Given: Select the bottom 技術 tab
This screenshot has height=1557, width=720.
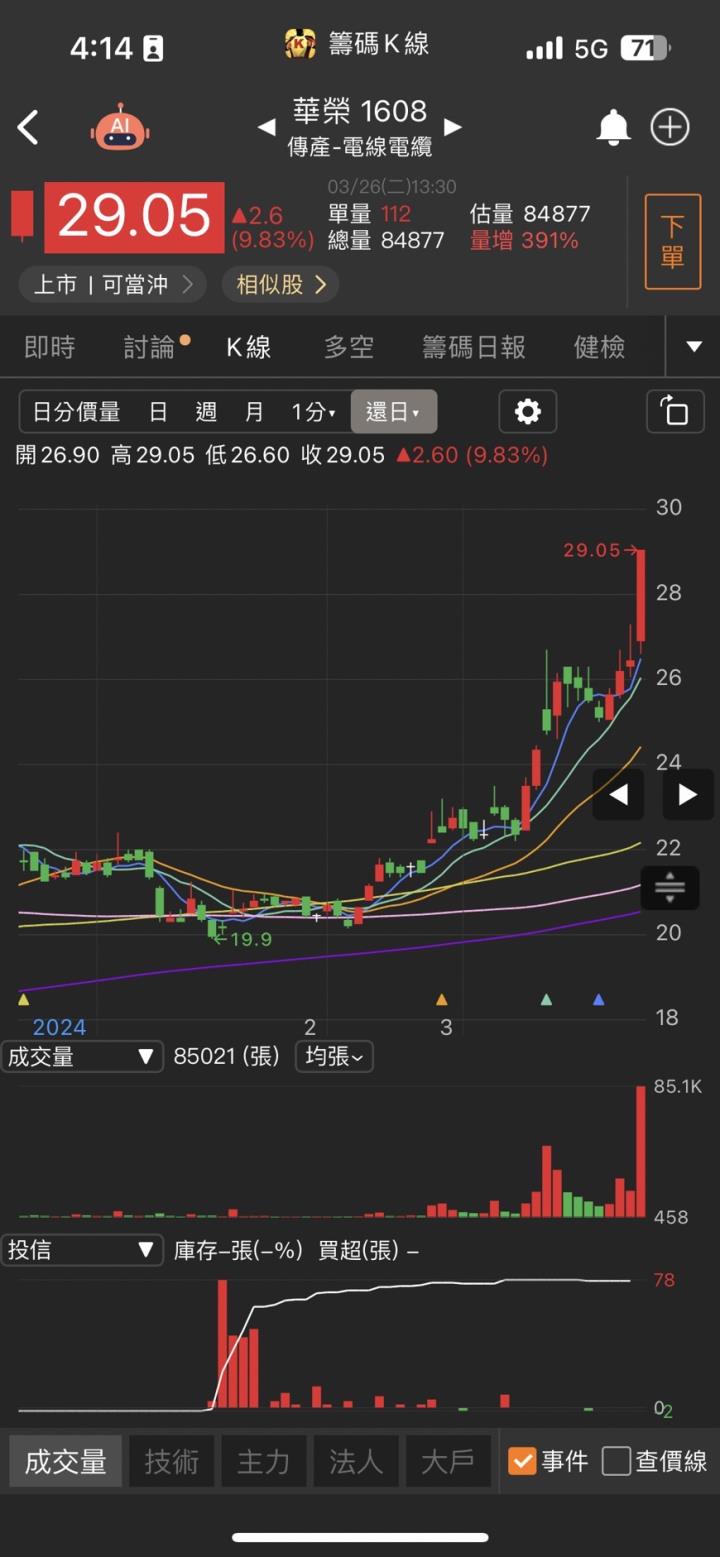Looking at the screenshot, I should point(172,1461).
